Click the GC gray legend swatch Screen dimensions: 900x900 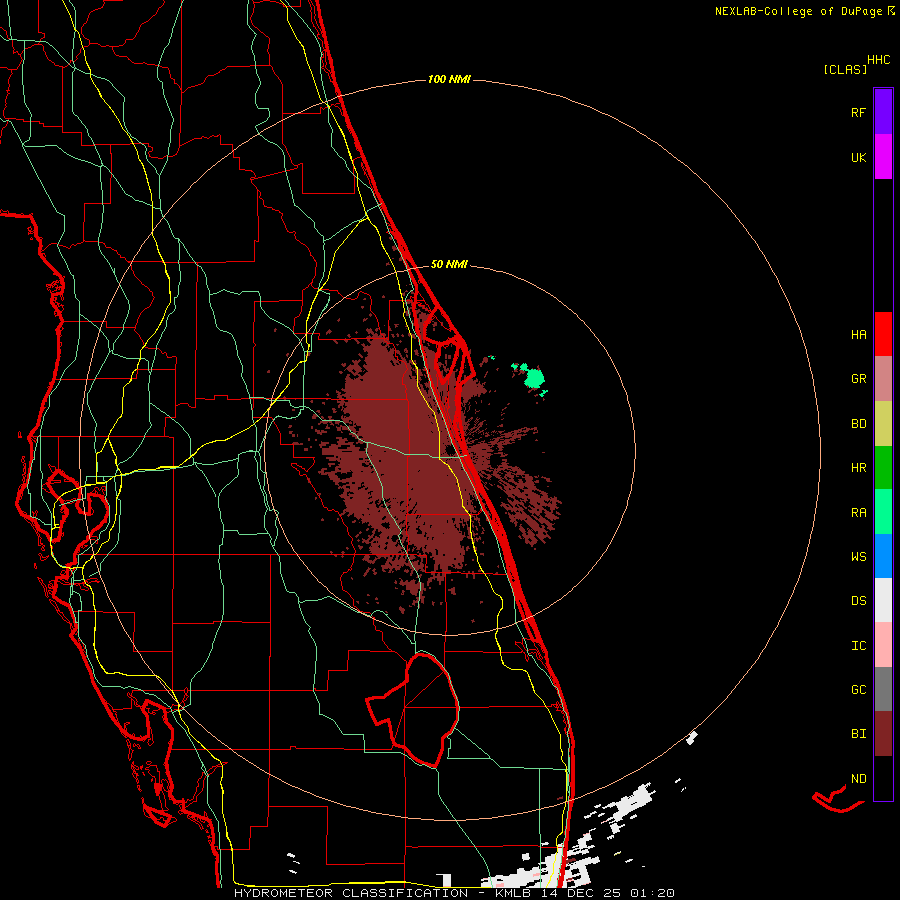click(883, 689)
